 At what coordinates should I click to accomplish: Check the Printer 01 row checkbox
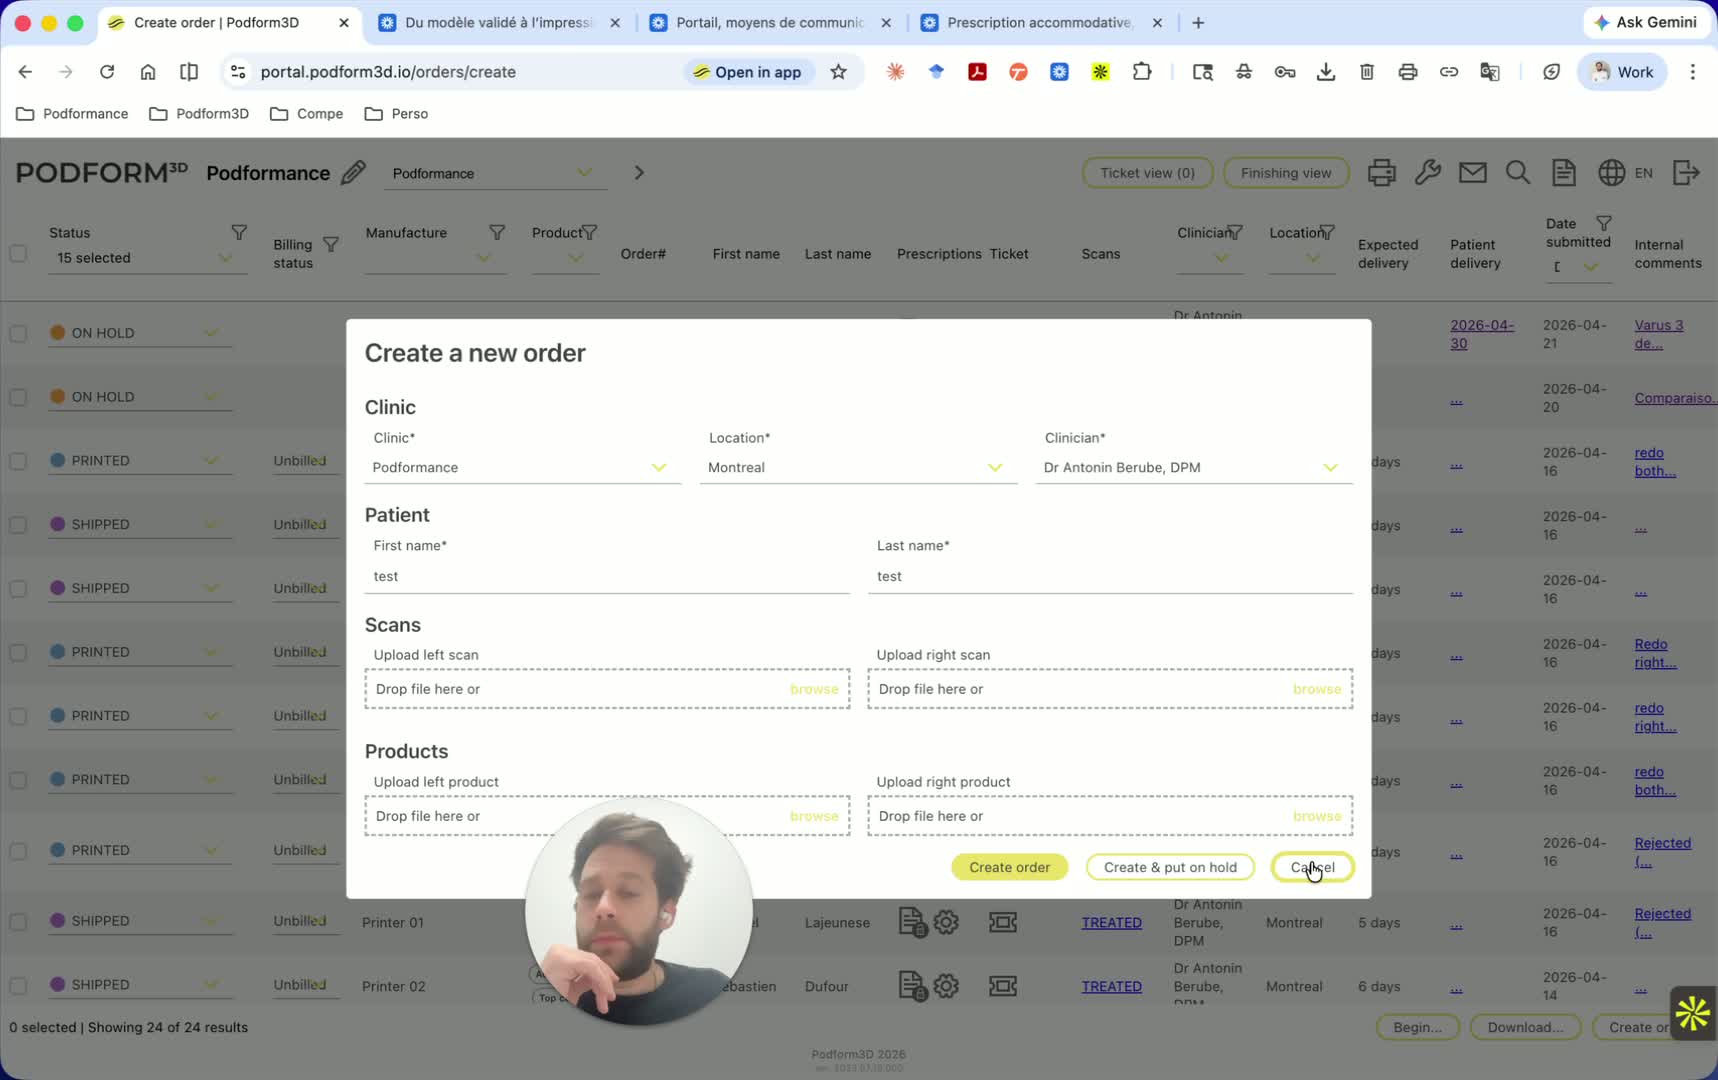[18, 921]
